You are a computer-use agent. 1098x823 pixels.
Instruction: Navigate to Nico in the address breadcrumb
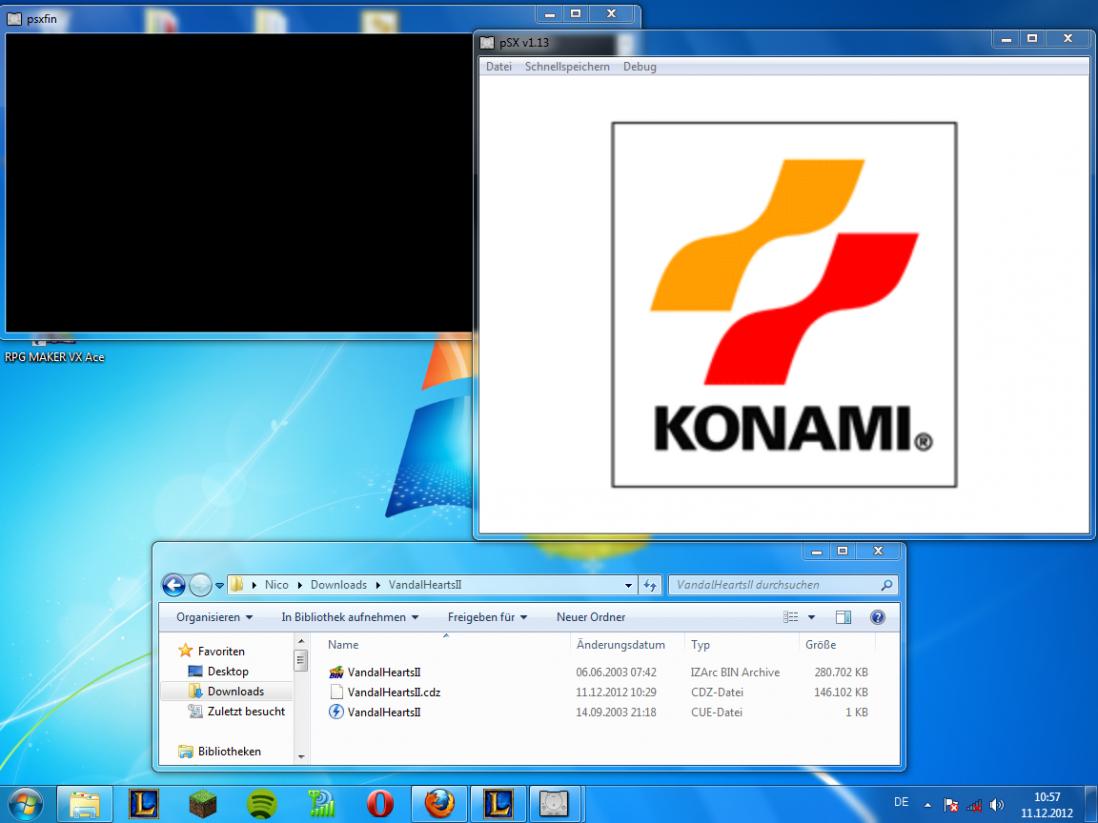pos(277,585)
